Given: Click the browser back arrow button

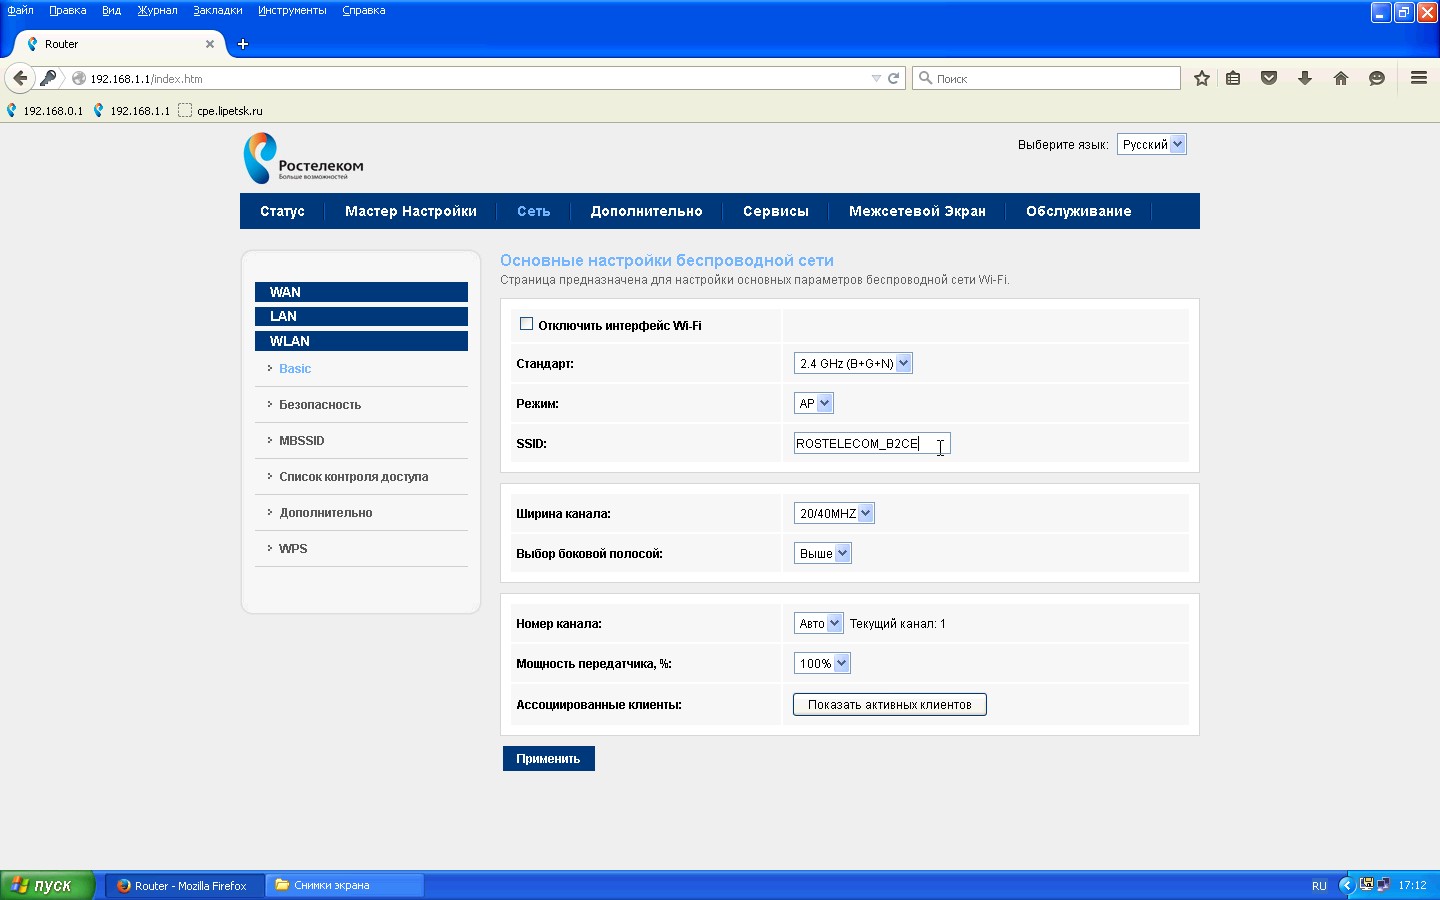Looking at the screenshot, I should click(x=20, y=78).
